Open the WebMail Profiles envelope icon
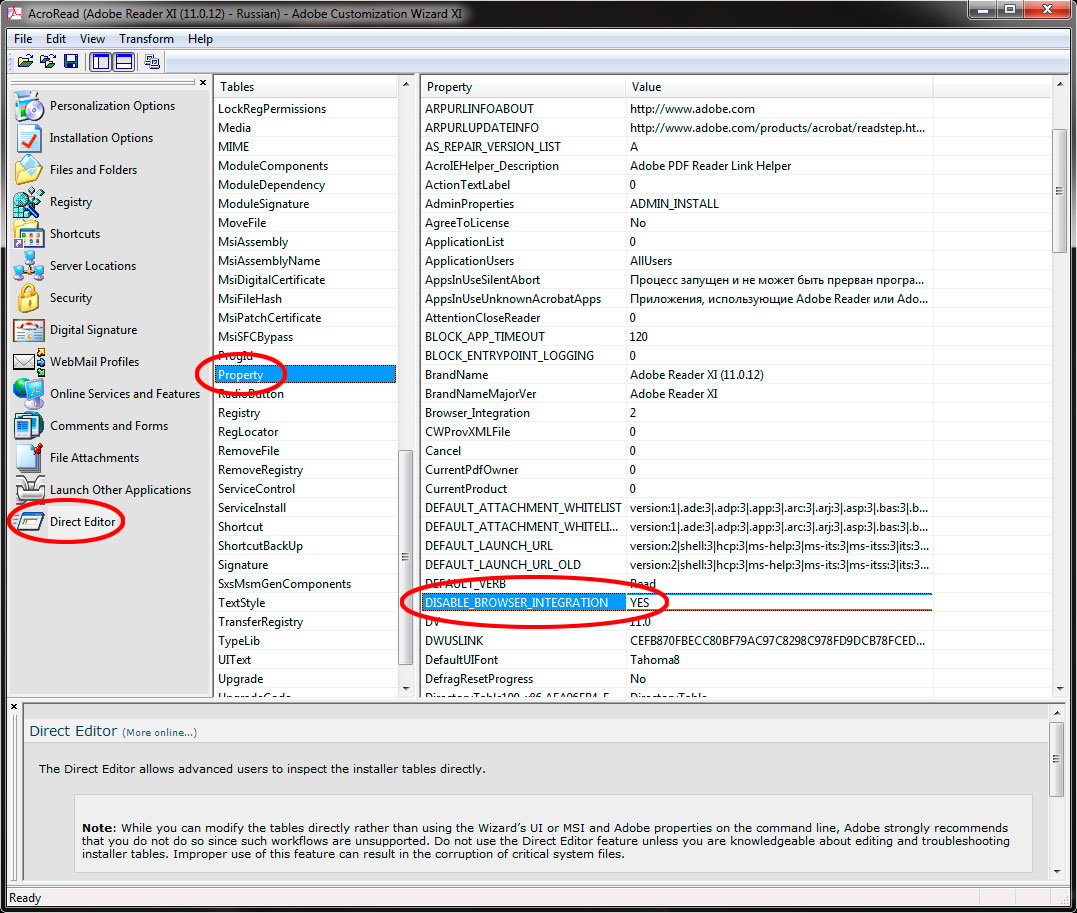The image size is (1077, 913). pyautogui.click(x=29, y=362)
